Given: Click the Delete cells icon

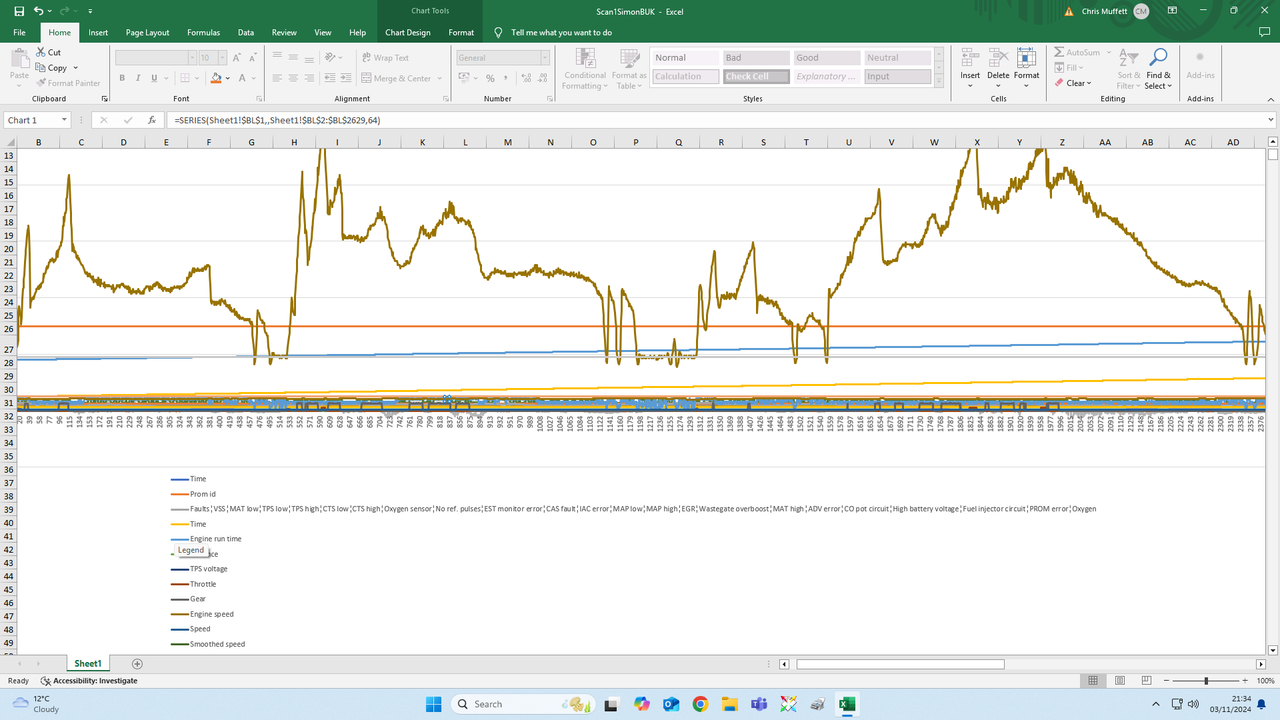Looking at the screenshot, I should (998, 56).
